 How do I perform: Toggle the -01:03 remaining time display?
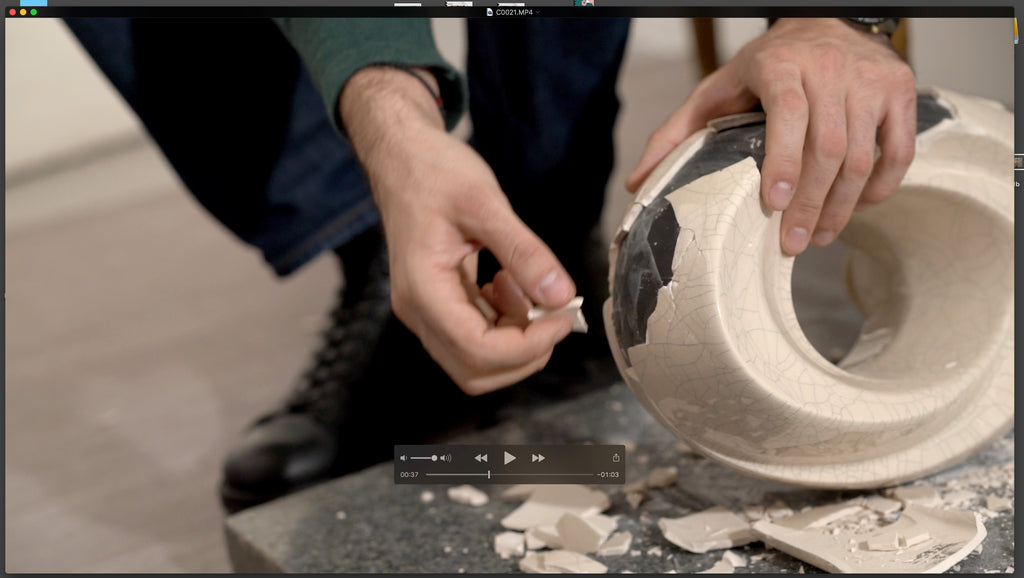(608, 474)
